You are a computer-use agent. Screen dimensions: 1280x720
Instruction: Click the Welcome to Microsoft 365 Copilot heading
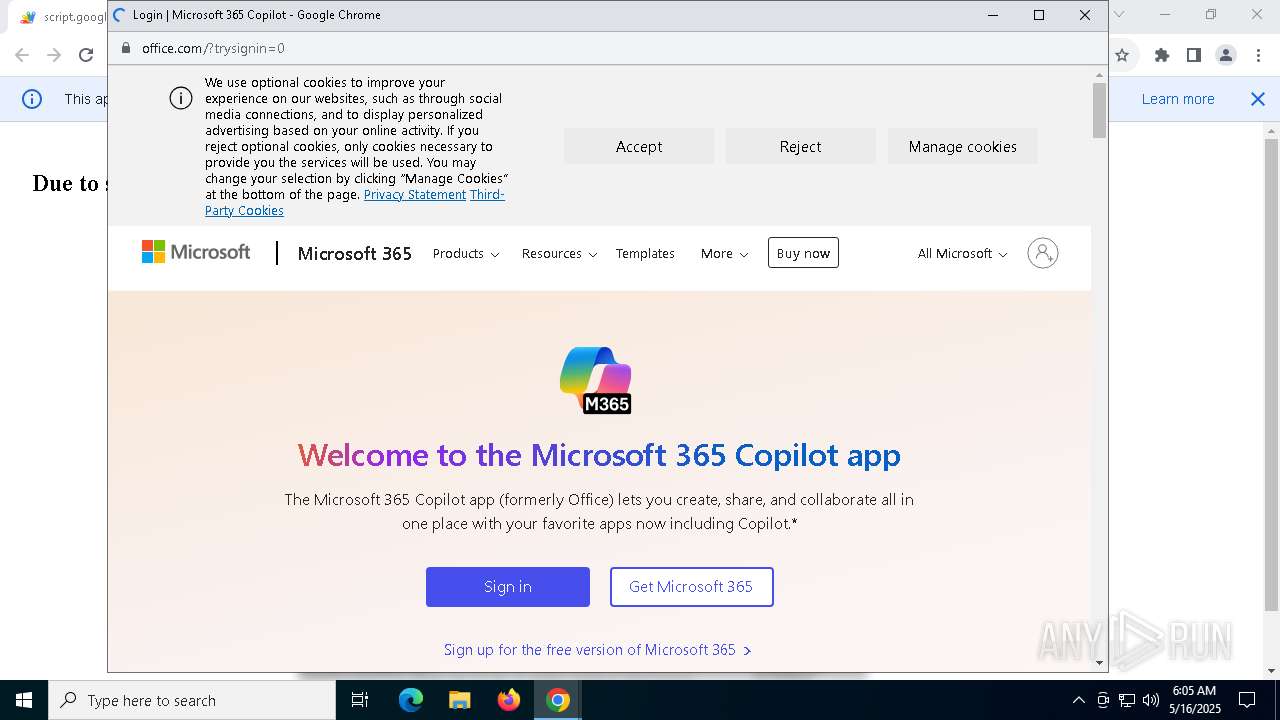(599, 455)
